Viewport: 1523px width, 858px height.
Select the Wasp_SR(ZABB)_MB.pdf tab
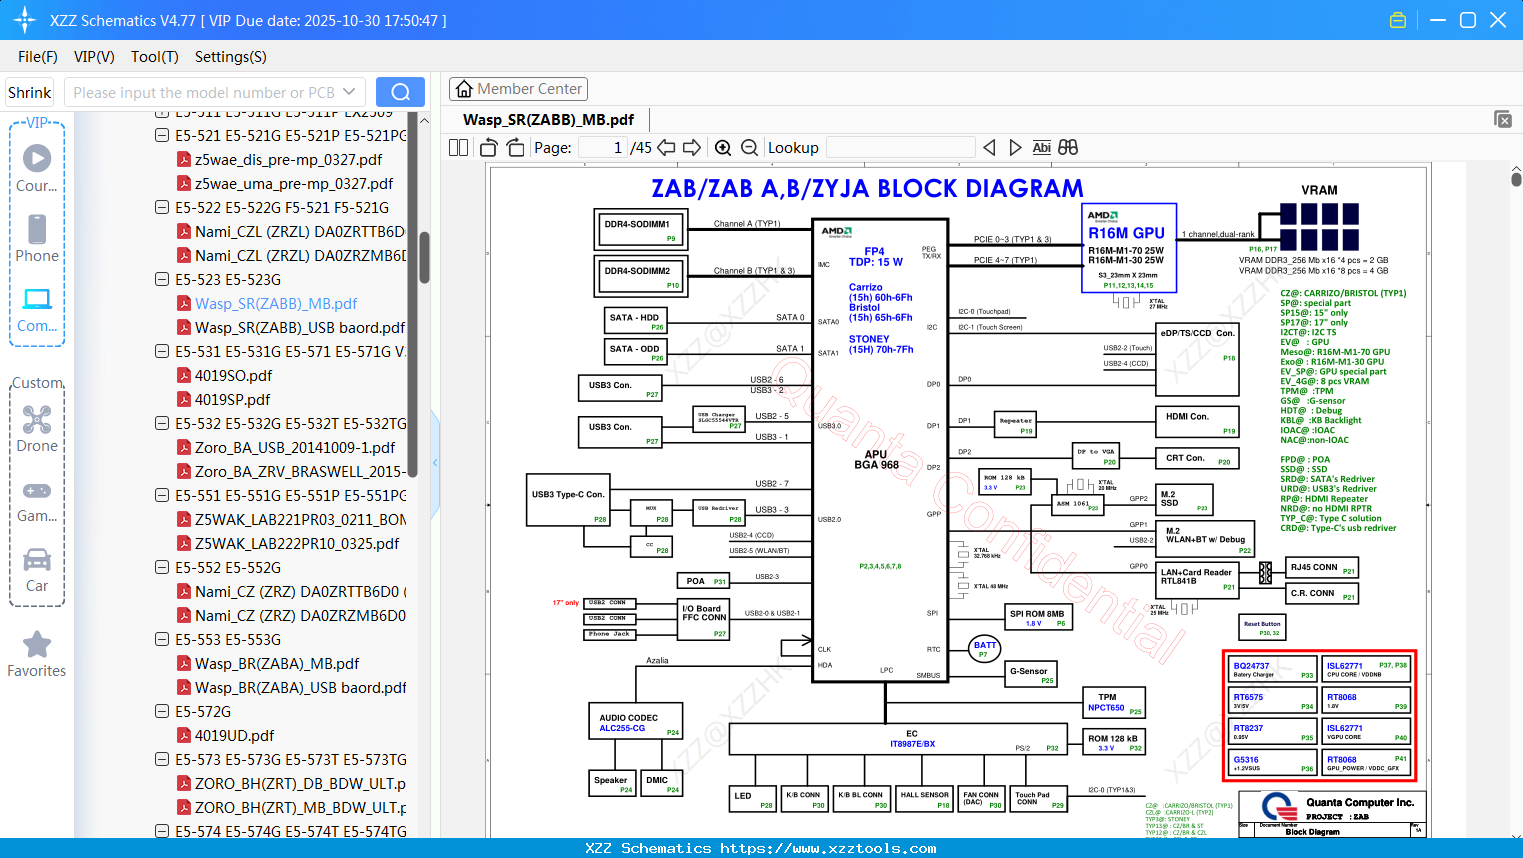pyautogui.click(x=548, y=120)
